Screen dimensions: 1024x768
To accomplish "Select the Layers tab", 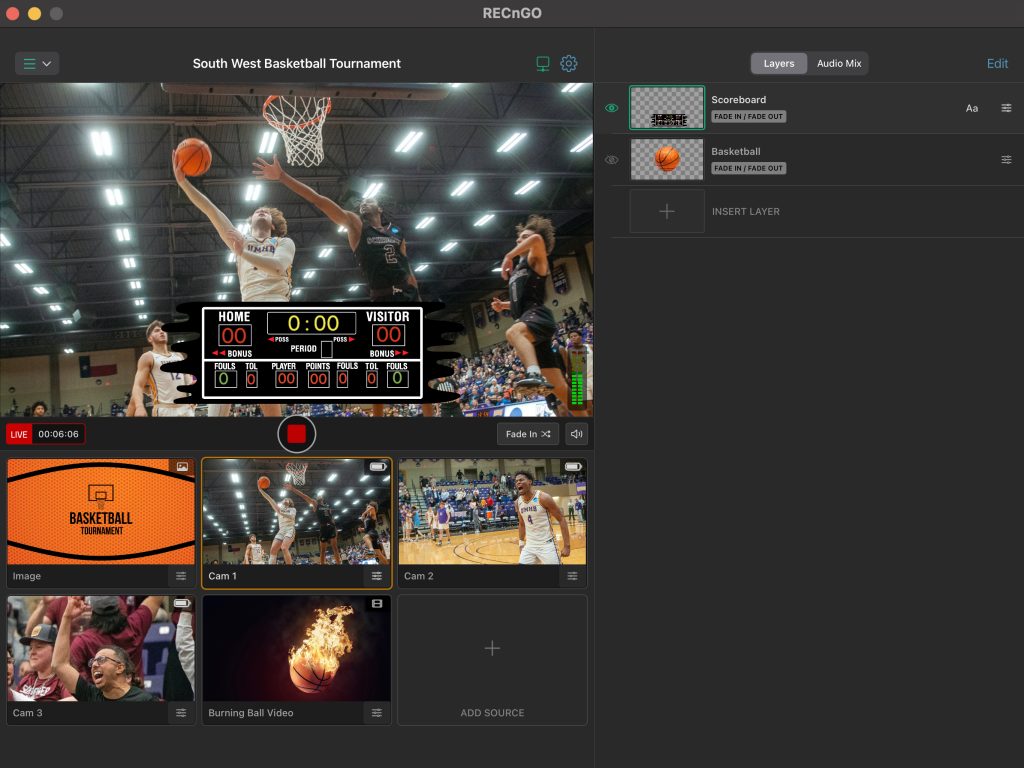I will (x=778, y=63).
